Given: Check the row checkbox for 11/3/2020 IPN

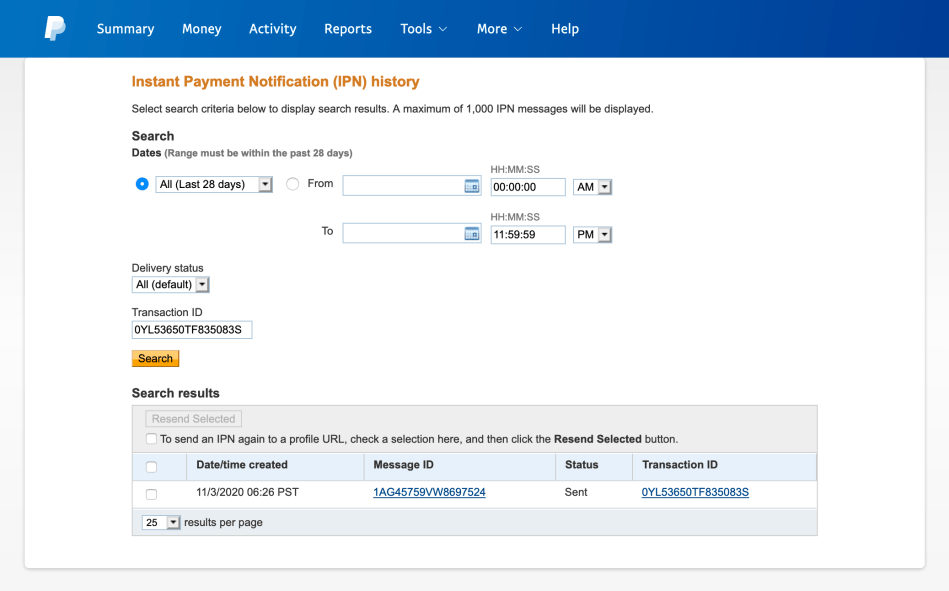Looking at the screenshot, I should 152,494.
